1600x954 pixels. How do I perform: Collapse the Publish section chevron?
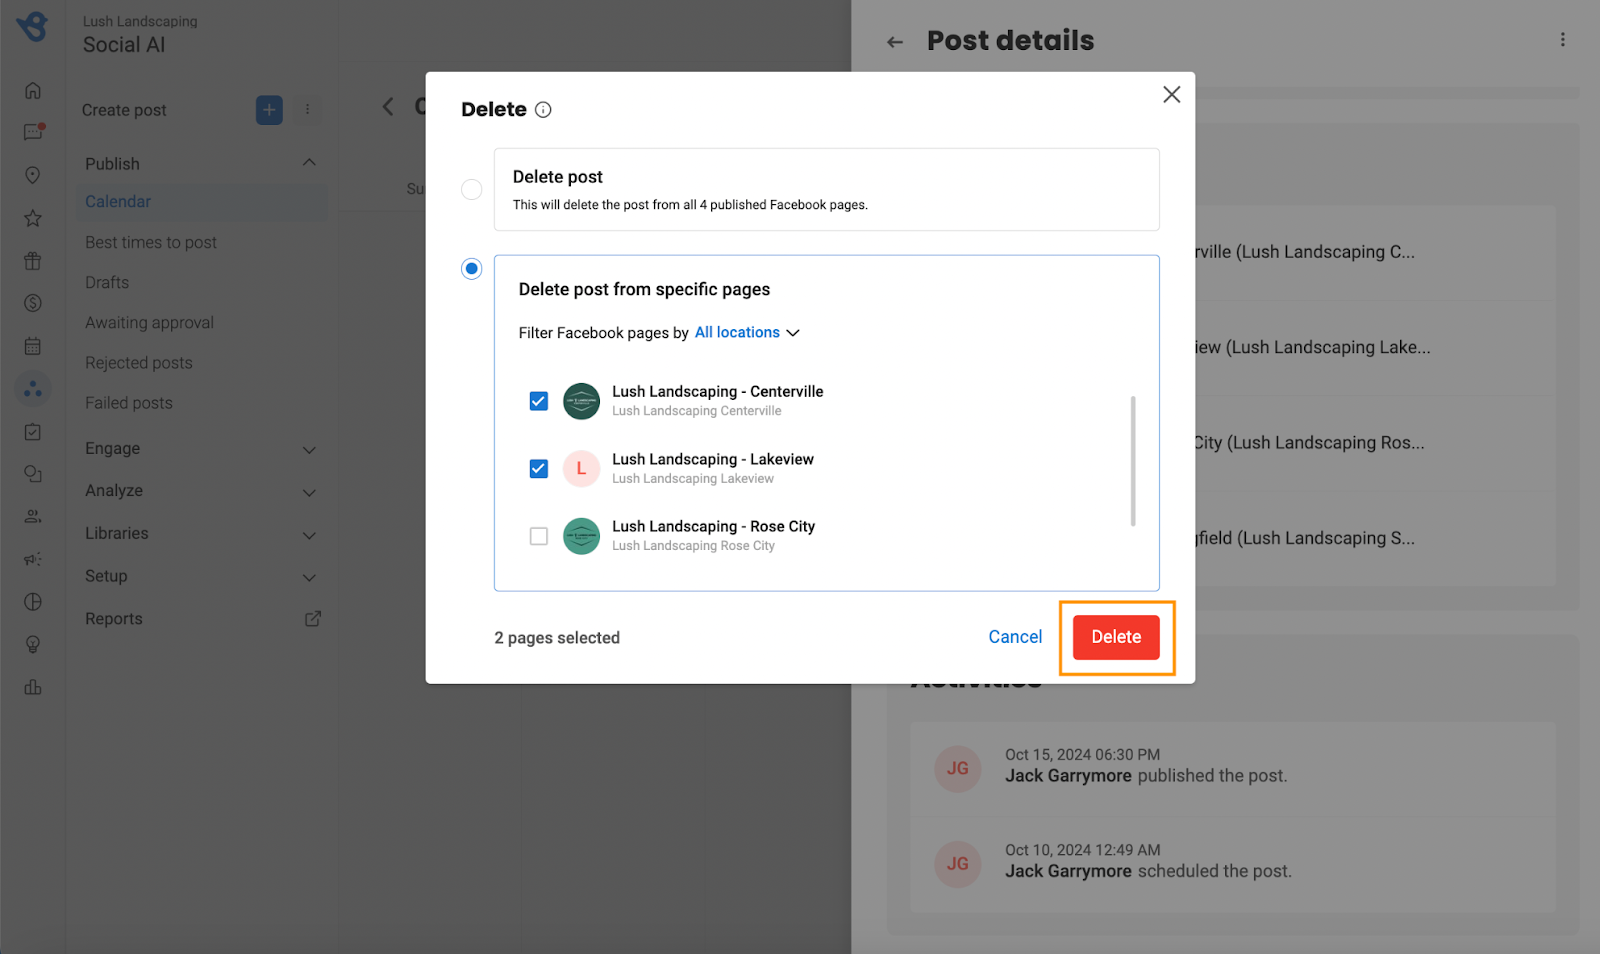coord(309,163)
